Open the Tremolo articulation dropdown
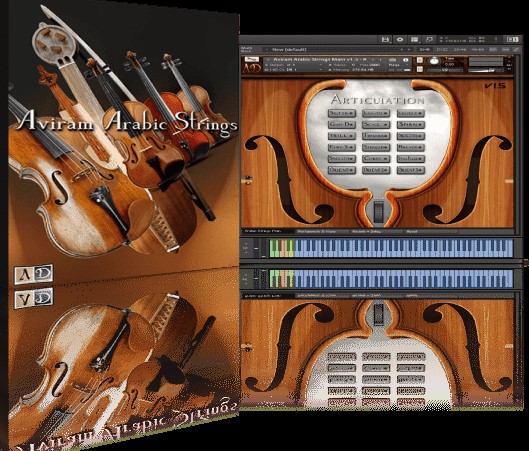Screen dimensions: 529x451 point(376,136)
